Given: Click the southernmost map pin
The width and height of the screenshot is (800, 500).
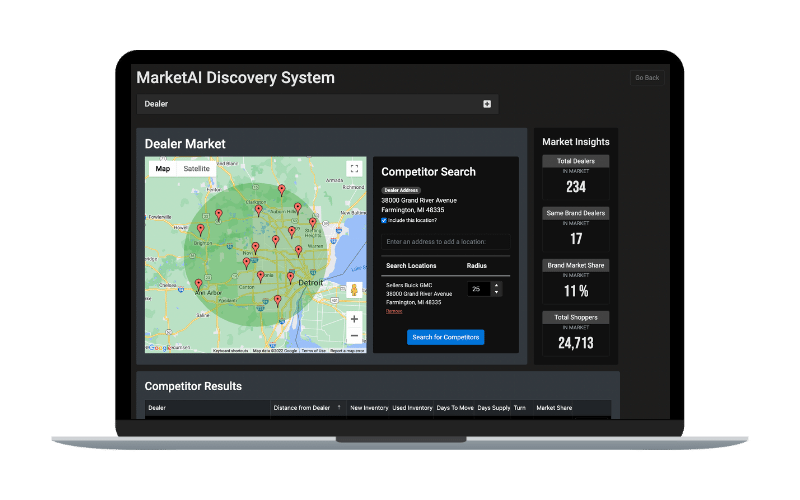Looking at the screenshot, I should point(278,301).
